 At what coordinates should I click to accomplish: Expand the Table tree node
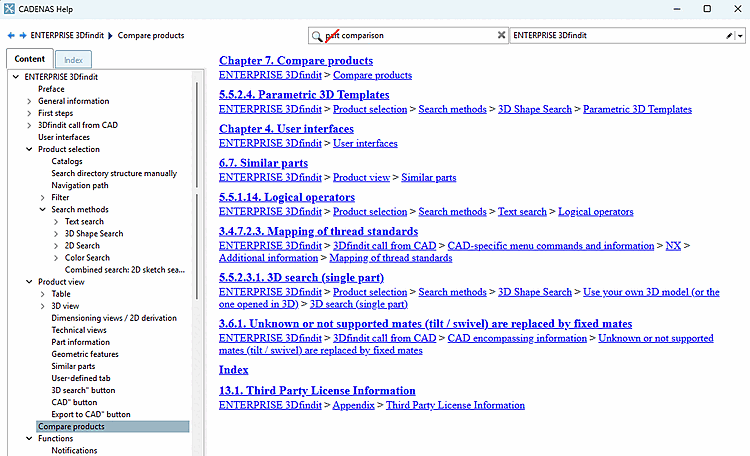(x=43, y=294)
